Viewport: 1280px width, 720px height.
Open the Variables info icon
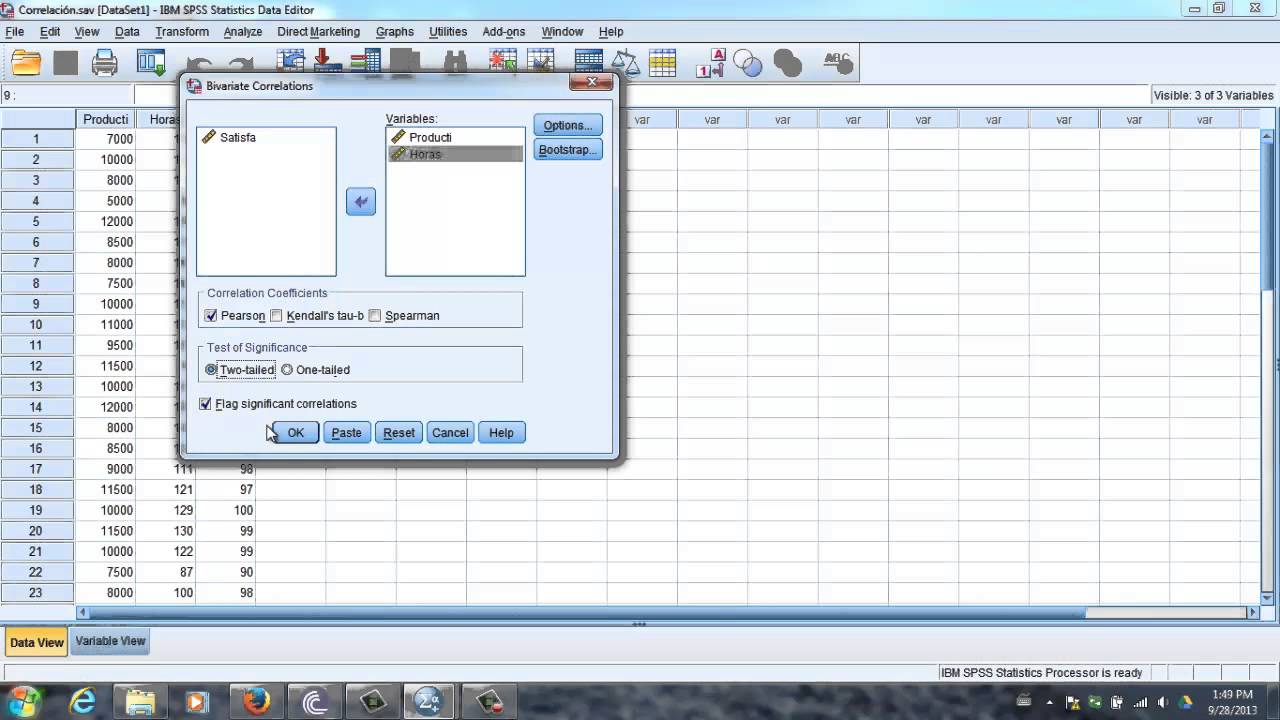(x=365, y=61)
